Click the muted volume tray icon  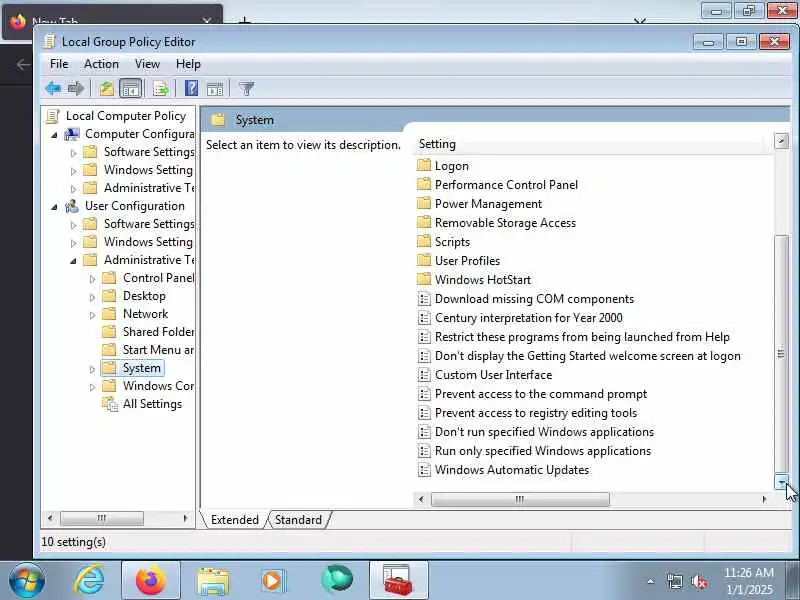699,581
